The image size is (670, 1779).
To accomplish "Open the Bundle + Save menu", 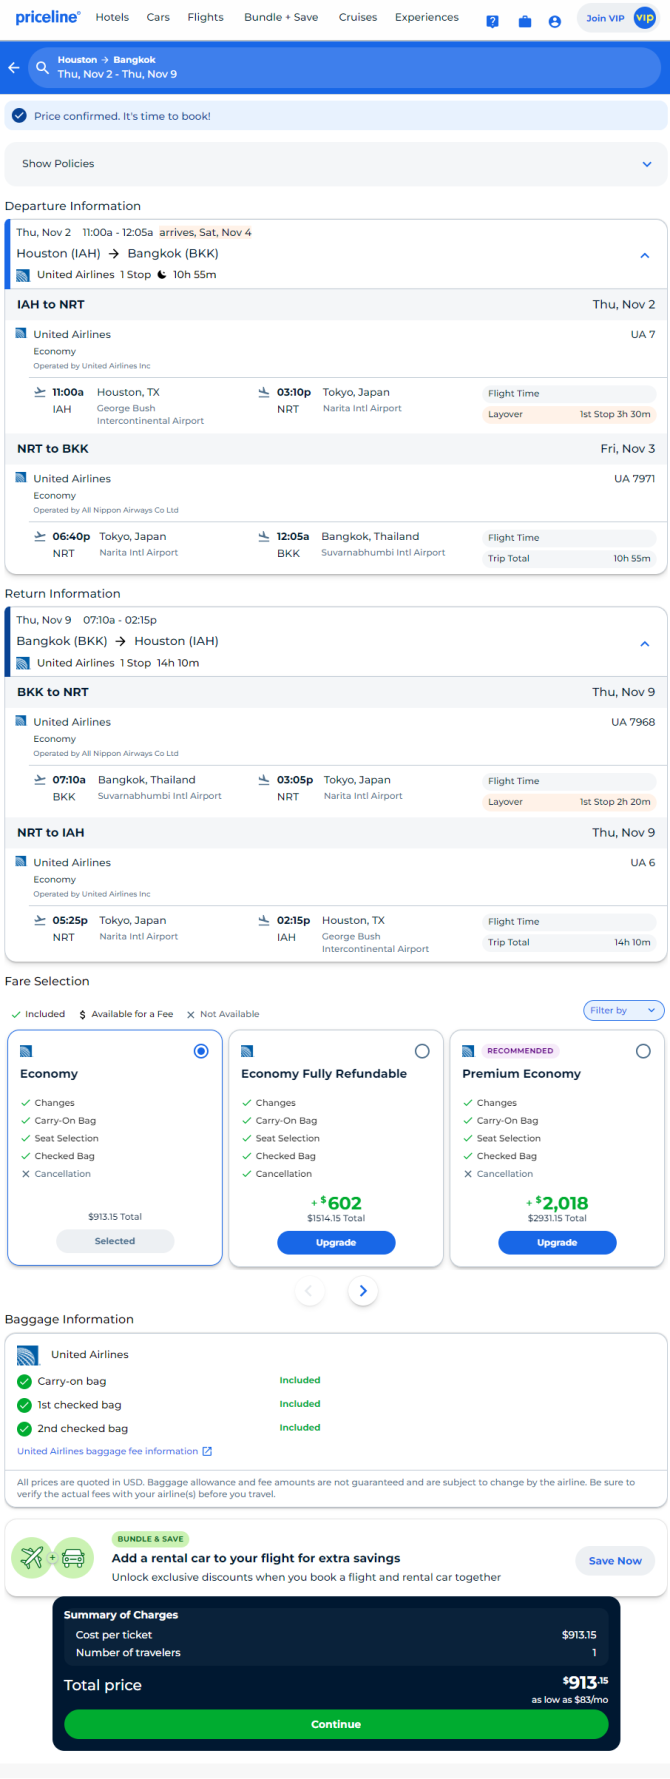I will click(x=281, y=17).
